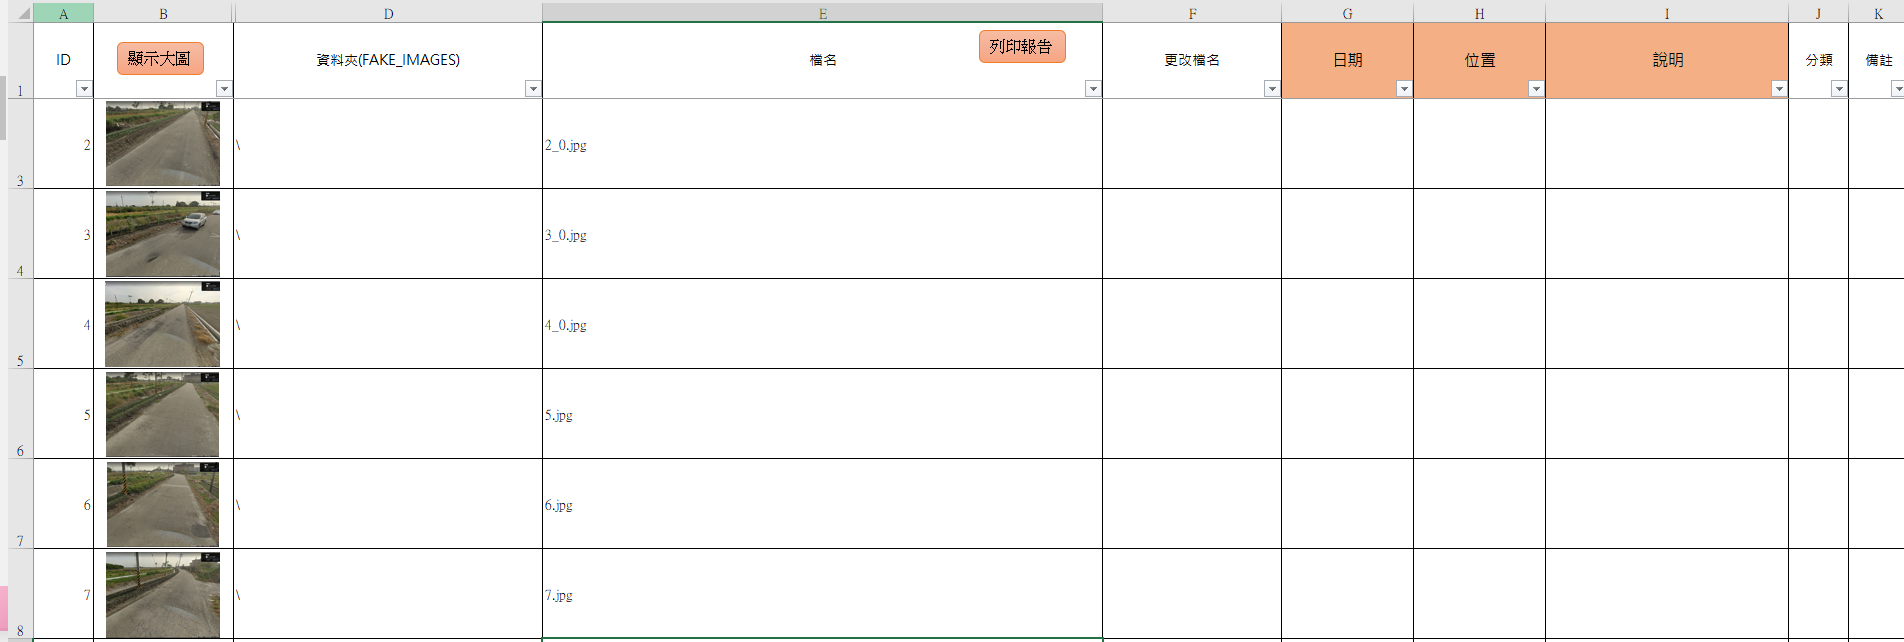Image resolution: width=1904 pixels, height=642 pixels.
Task: Select column H header
Action: [1479, 13]
